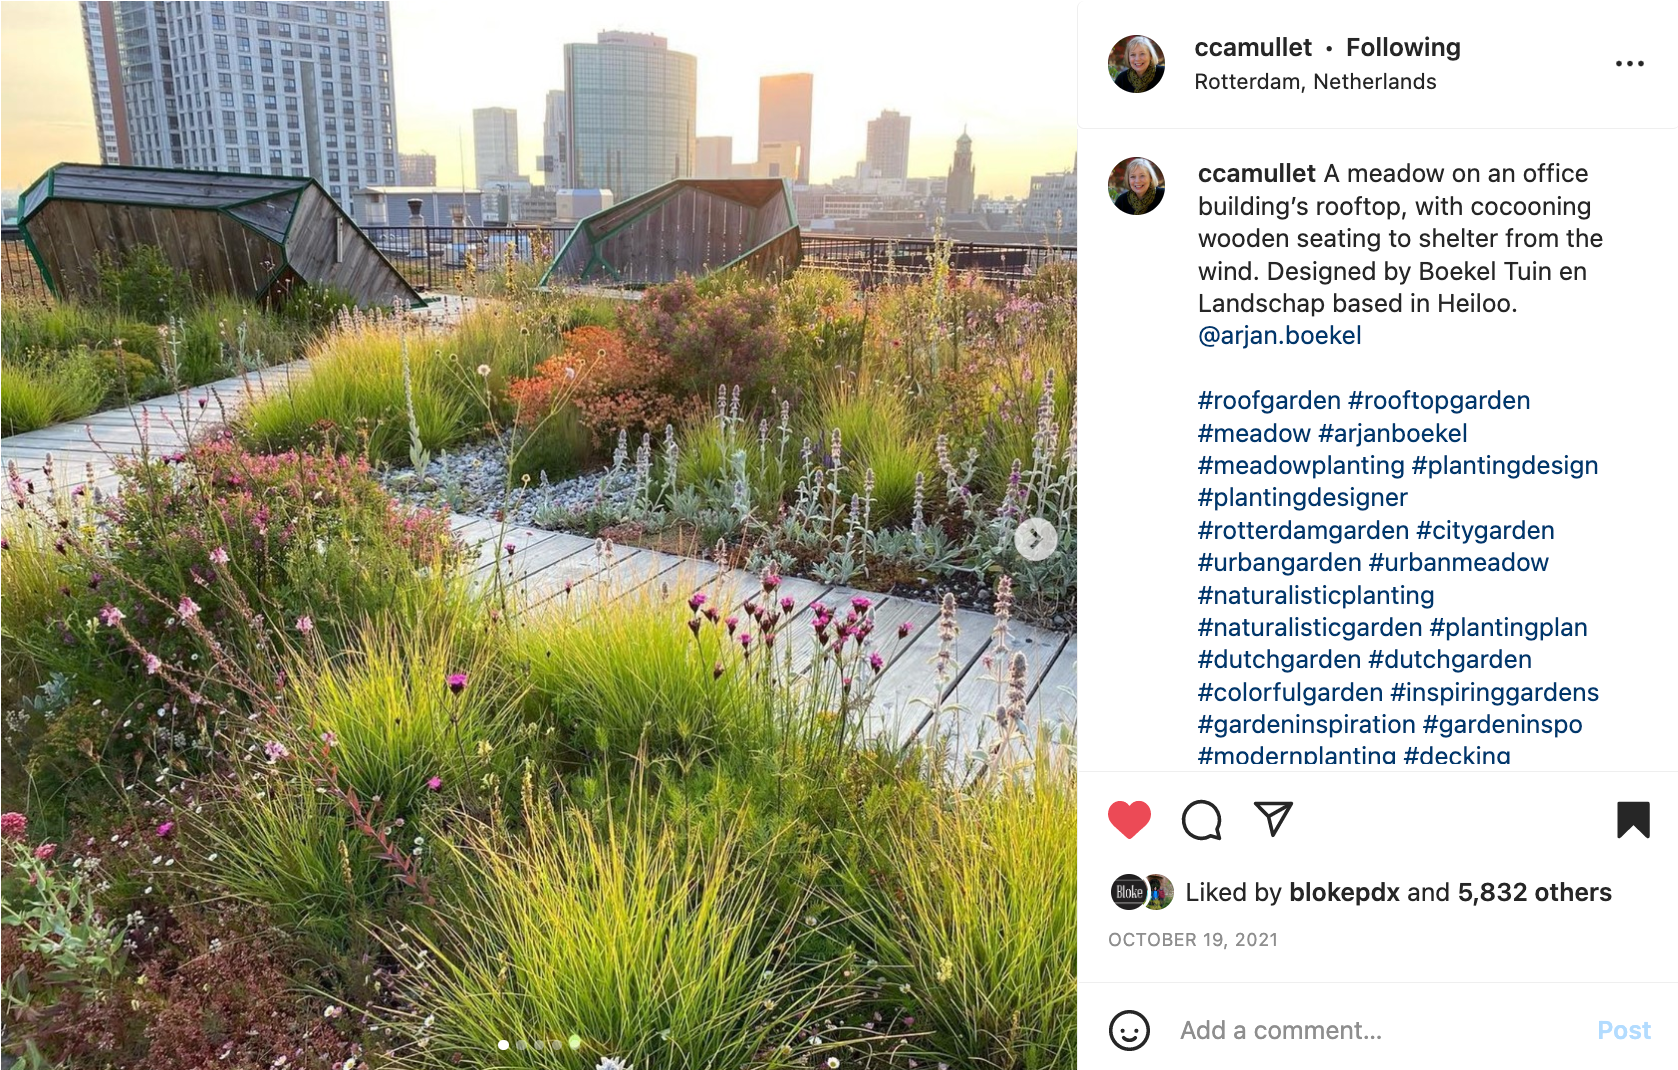Screen dimensions: 1678x1070
Task: Open the #roofgarden hashtag
Action: coord(1269,401)
